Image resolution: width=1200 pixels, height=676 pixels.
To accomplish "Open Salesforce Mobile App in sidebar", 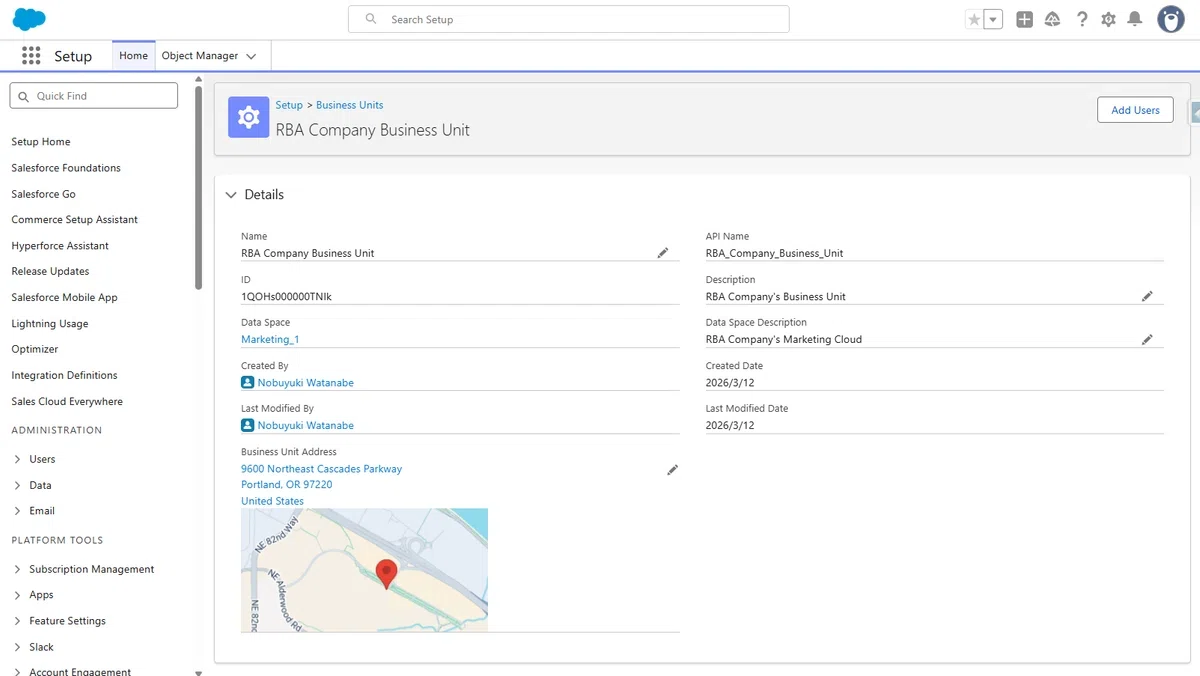I will tap(65, 298).
